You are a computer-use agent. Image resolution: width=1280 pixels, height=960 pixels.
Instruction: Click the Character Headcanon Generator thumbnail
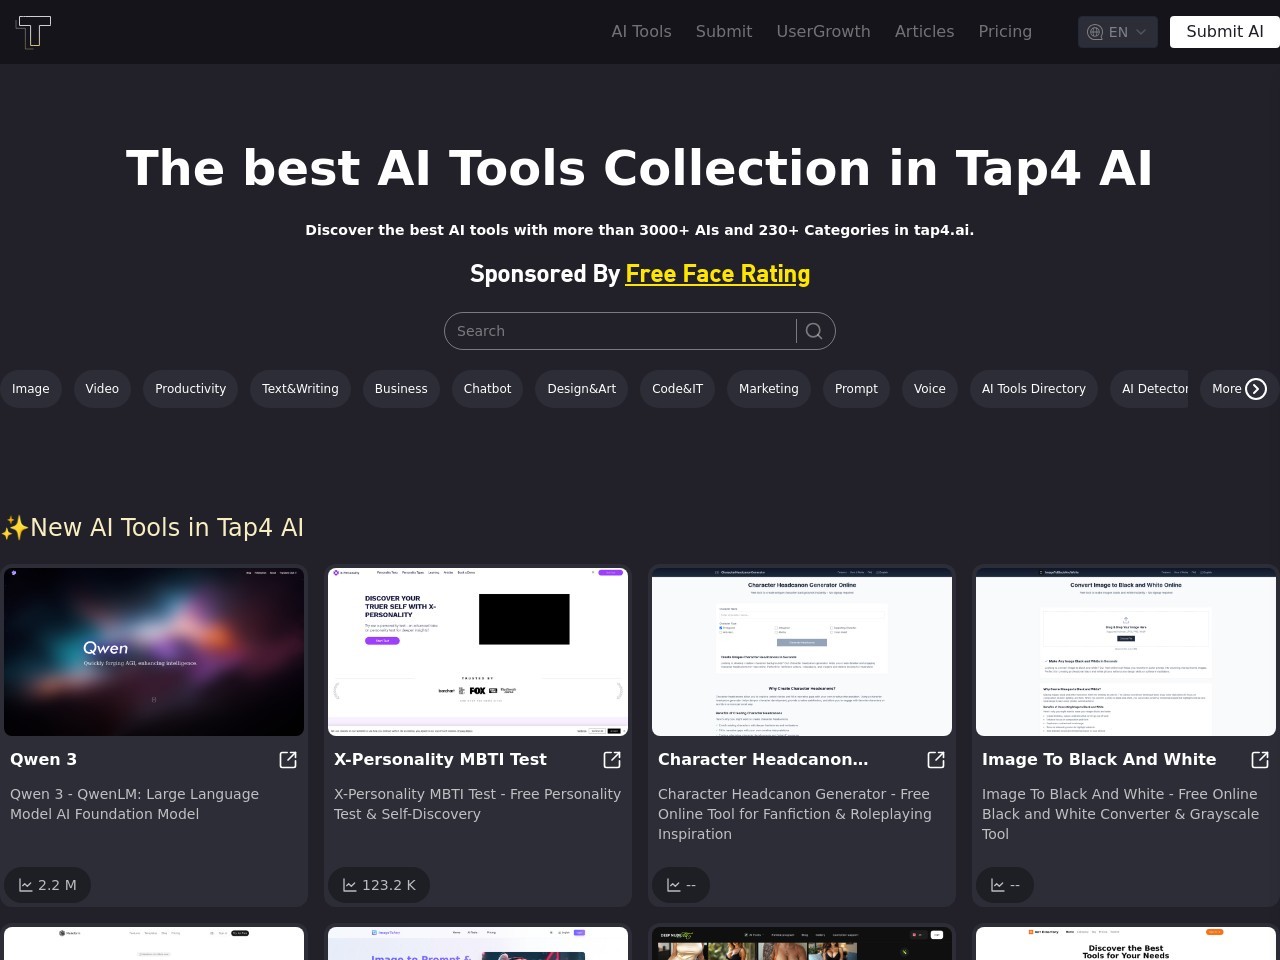(x=802, y=652)
